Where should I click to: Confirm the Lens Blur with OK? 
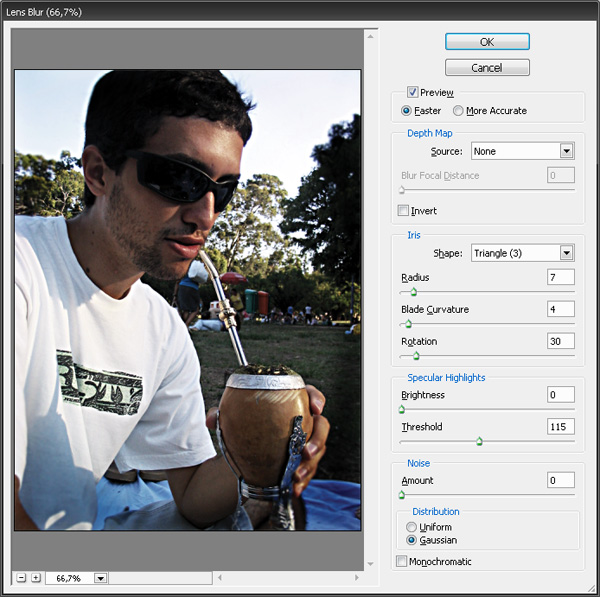pyautogui.click(x=487, y=42)
